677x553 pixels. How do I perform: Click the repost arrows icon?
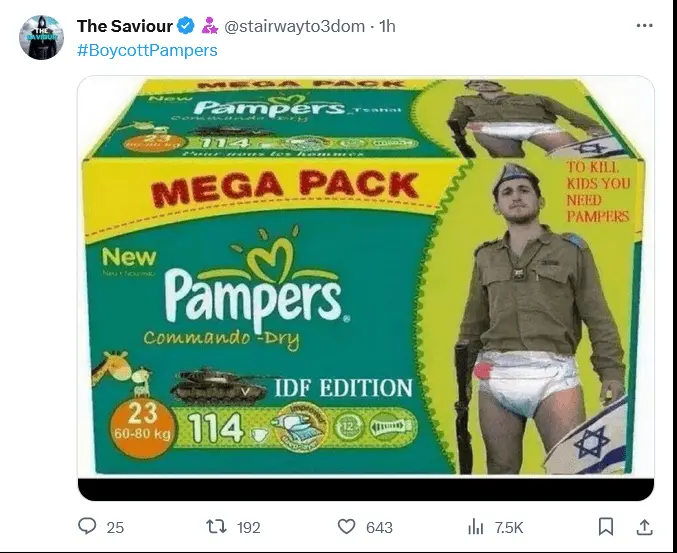[x=212, y=526]
